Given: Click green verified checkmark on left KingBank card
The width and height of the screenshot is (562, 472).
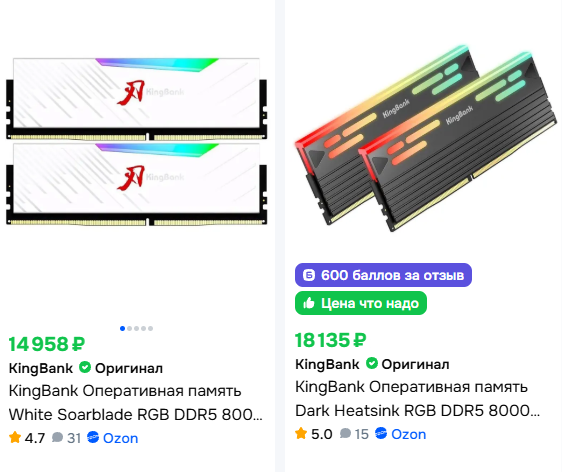Looking at the screenshot, I should pos(85,367).
